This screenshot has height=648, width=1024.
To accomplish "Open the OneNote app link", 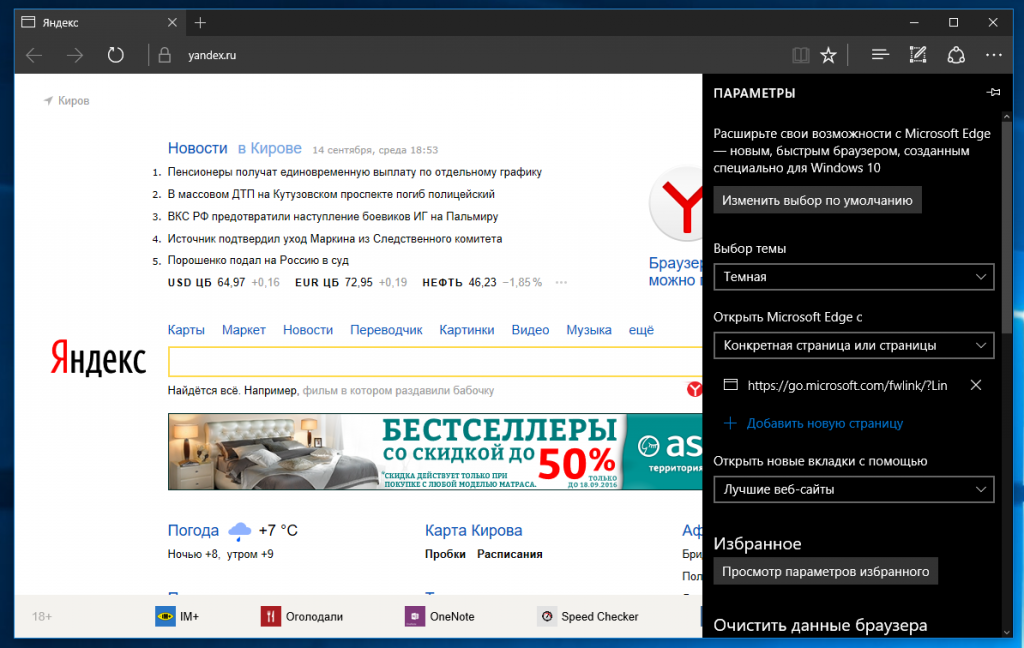I will coord(439,616).
